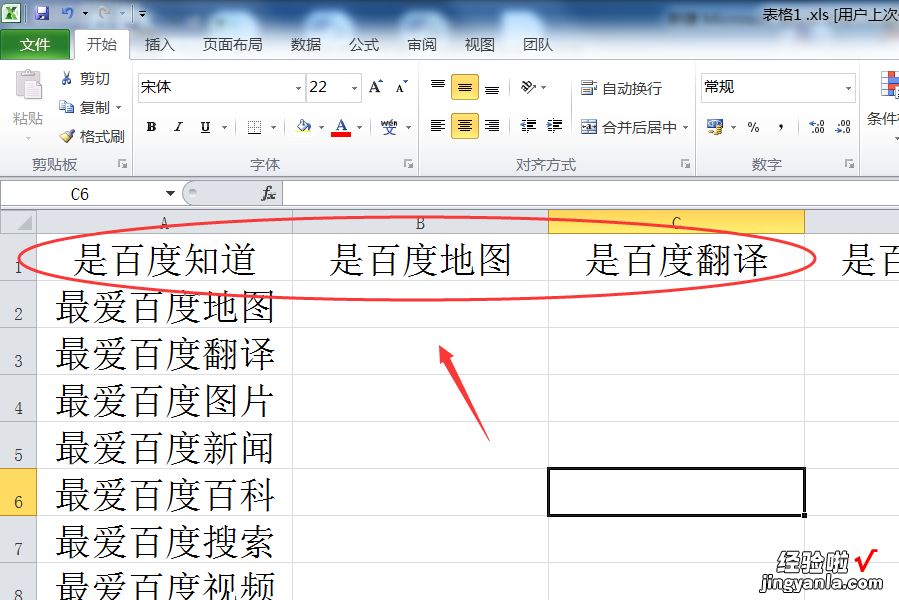899x600 pixels.
Task: Toggle Italic formatting
Action: [178, 127]
